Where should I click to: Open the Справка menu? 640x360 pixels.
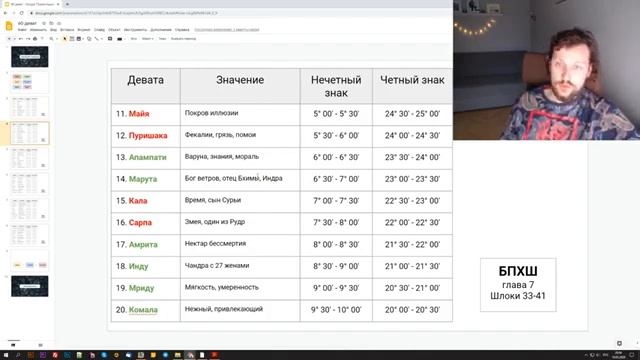coord(182,30)
